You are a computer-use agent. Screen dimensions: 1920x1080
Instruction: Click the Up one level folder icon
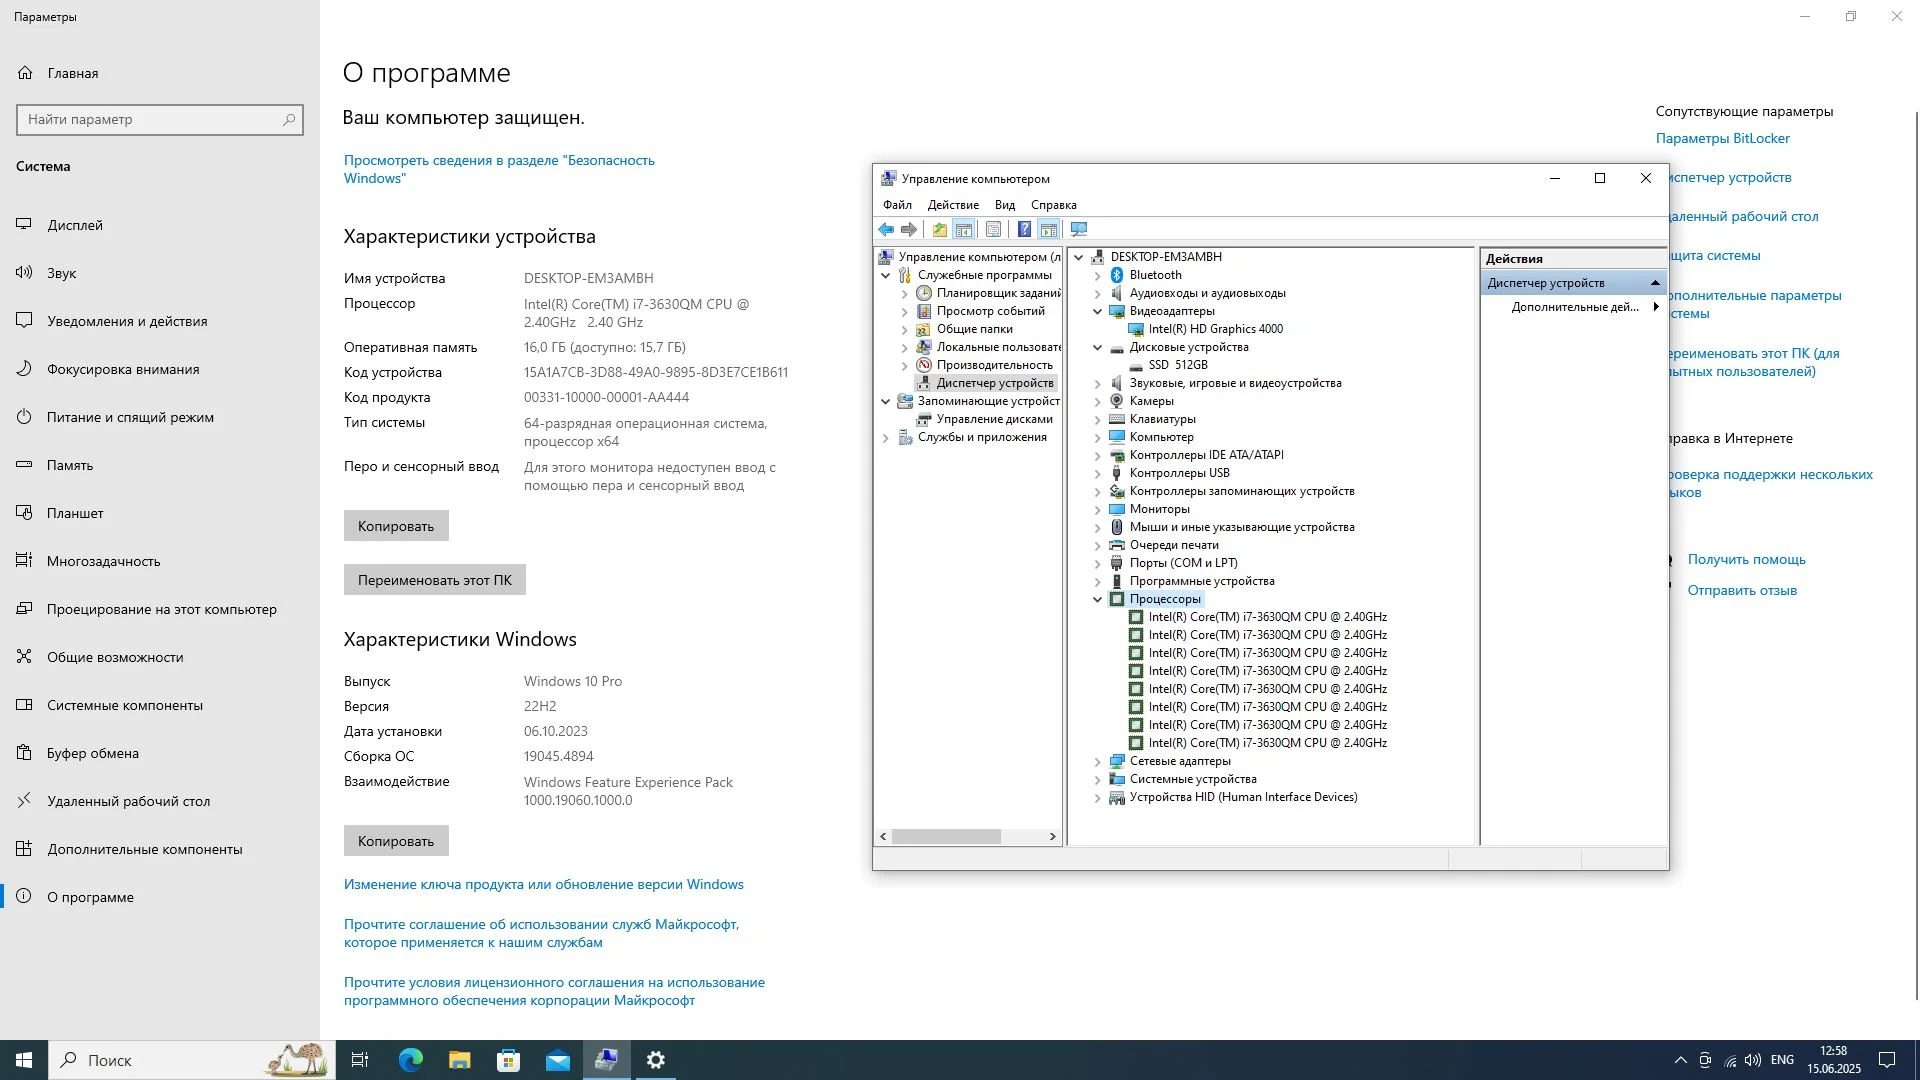[940, 230]
